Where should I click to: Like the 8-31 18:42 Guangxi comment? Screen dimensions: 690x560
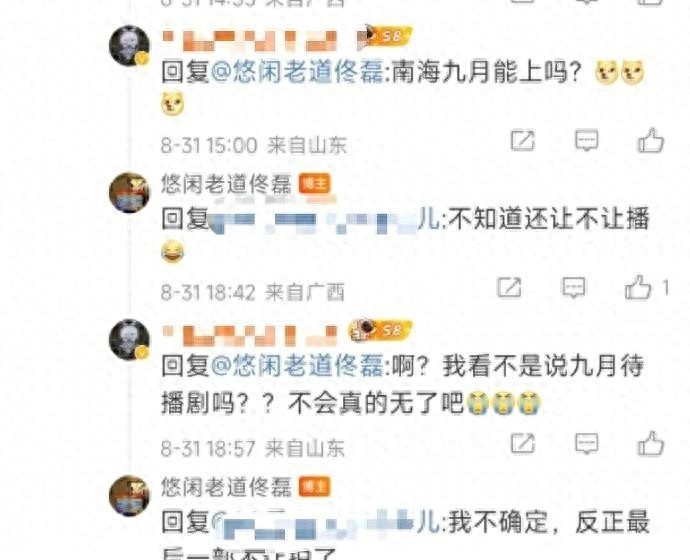(638, 287)
